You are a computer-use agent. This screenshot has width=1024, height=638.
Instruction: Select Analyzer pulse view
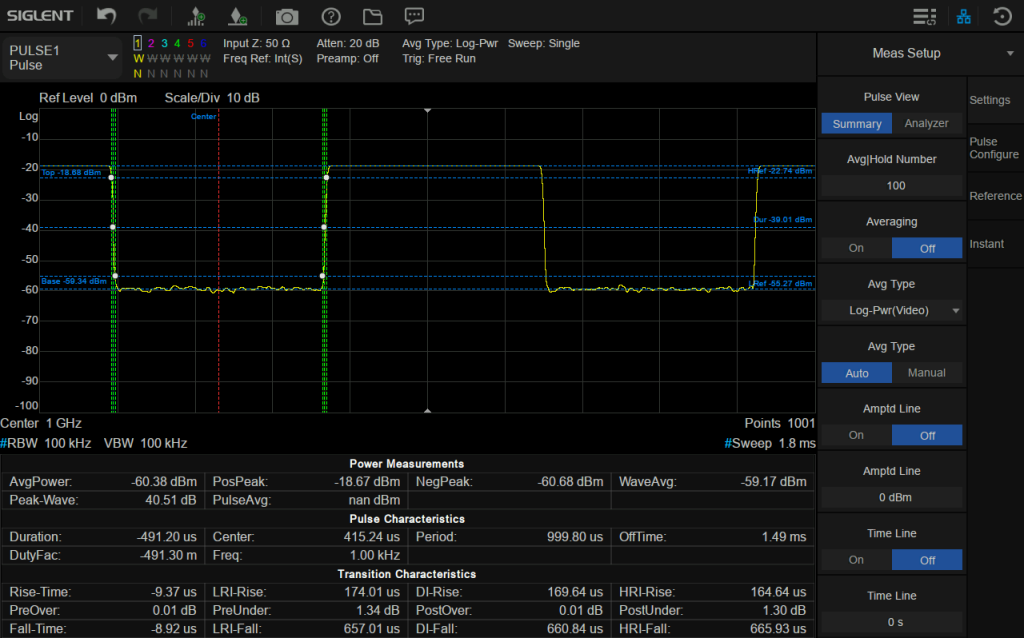coord(926,124)
